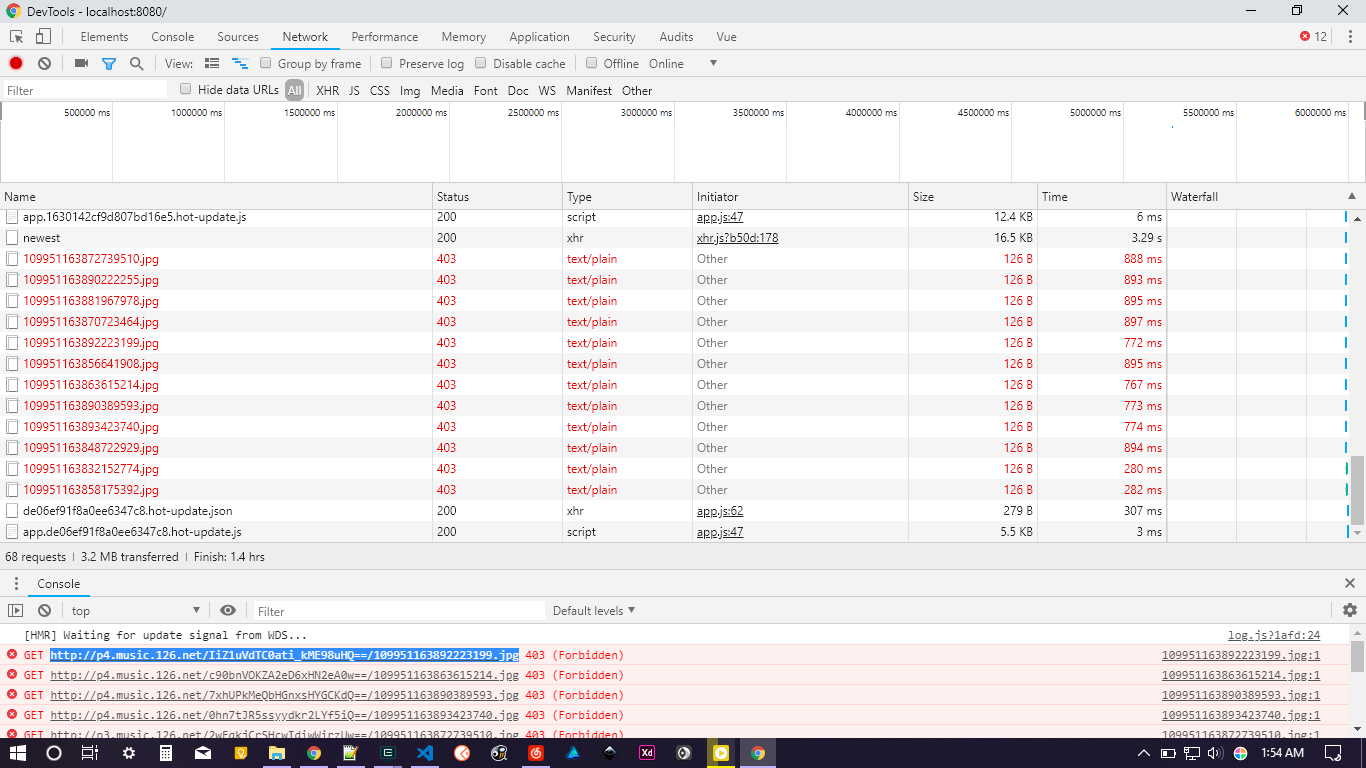Toggle the overview waterfall view icon
Image resolution: width=1366 pixels, height=768 pixels.
(x=240, y=63)
